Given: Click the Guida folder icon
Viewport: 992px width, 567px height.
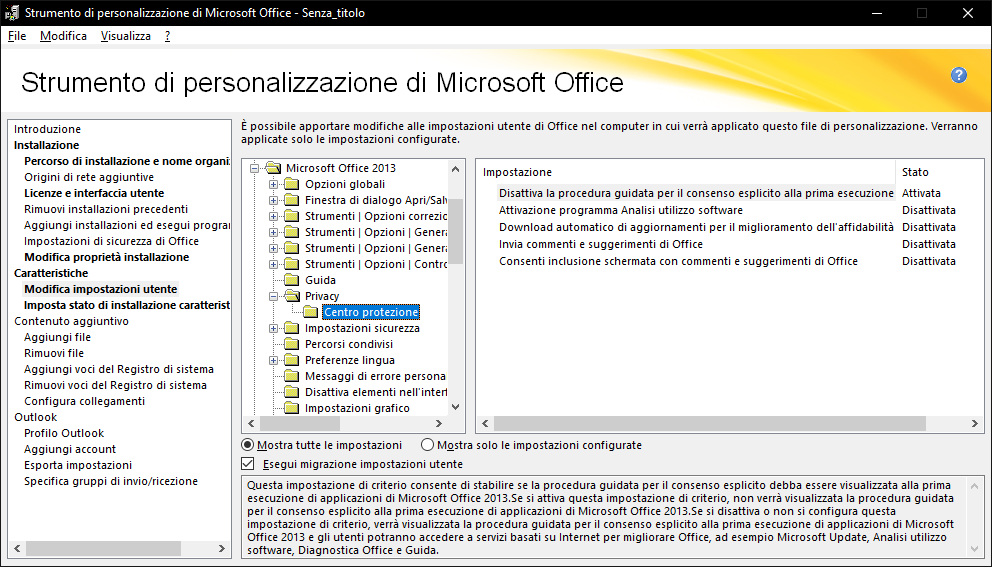Looking at the screenshot, I should pos(291,280).
